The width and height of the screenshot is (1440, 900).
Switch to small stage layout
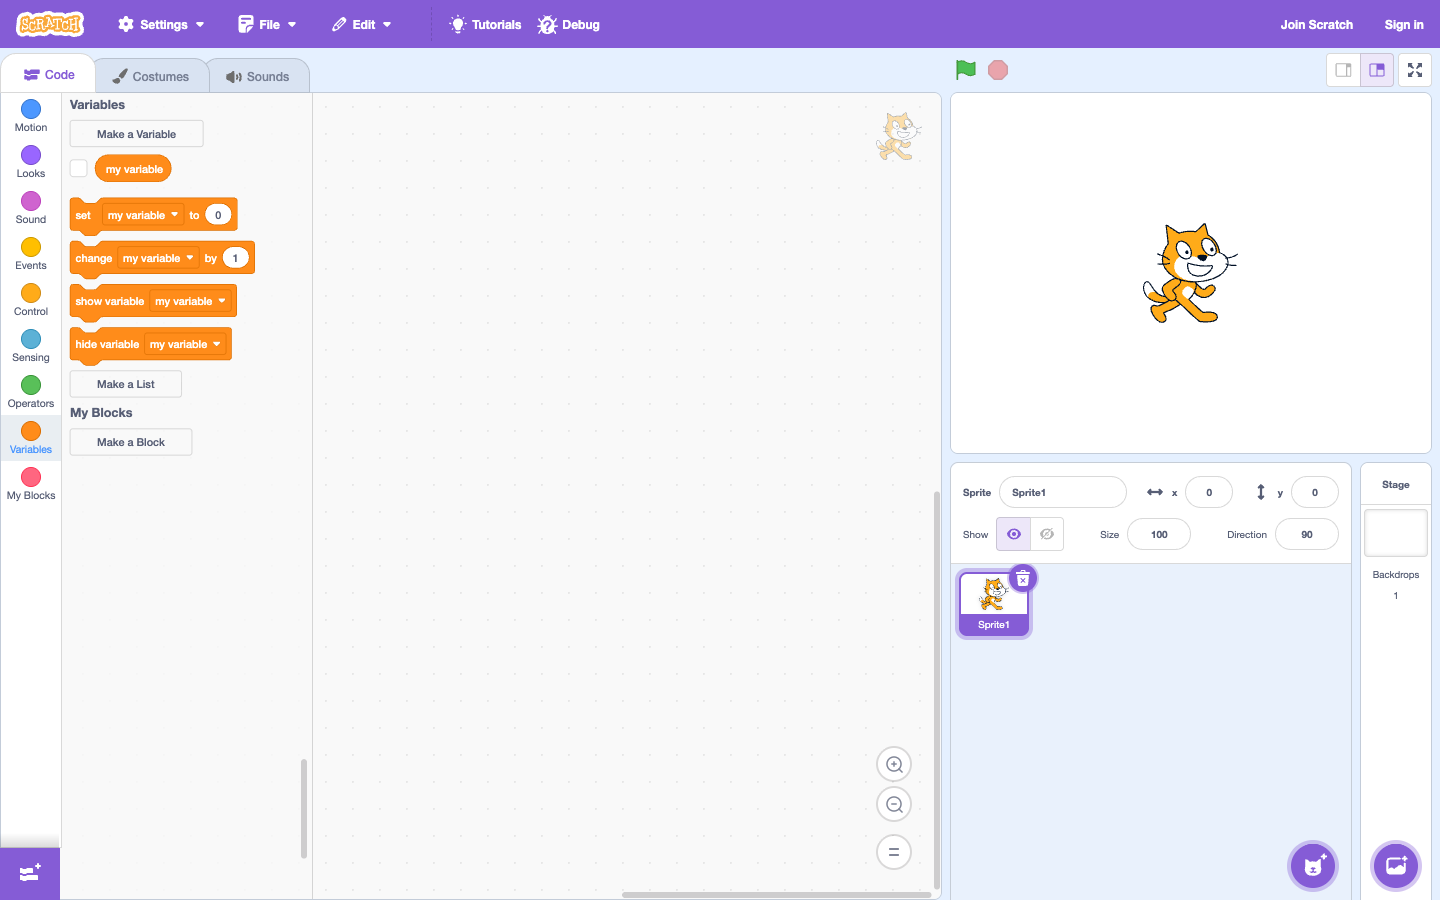tap(1343, 70)
